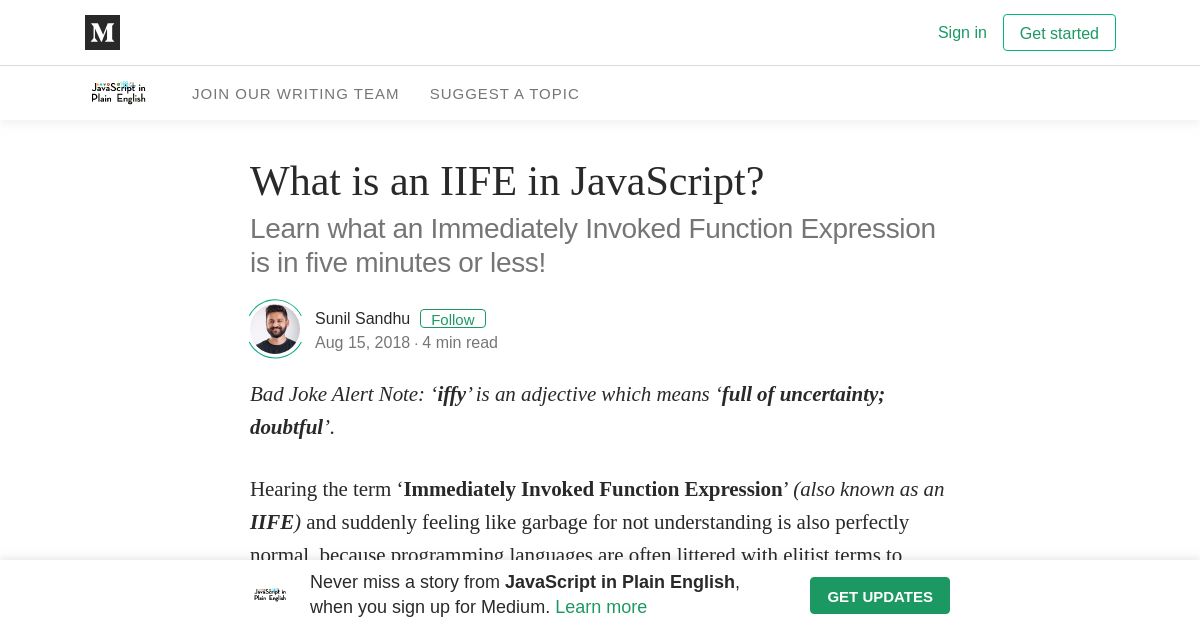Image resolution: width=1200 pixels, height=630 pixels.
Task: Click the bold JavaScript in Plain English banner text
Action: 620,582
